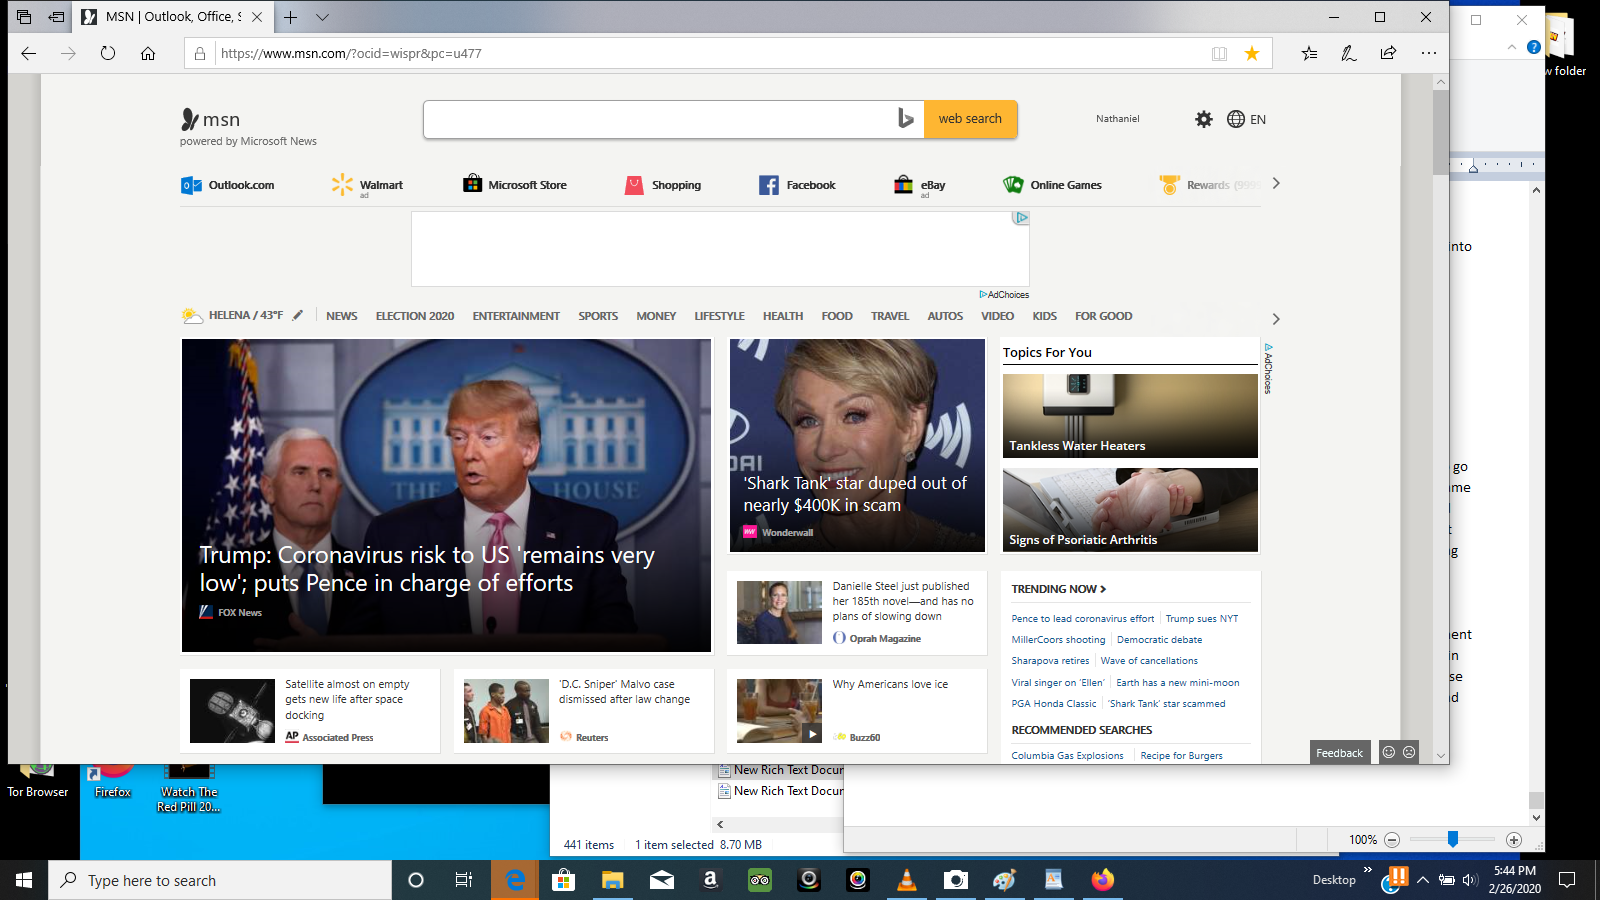The width and height of the screenshot is (1600, 900).
Task: Go back using the Edge back arrow
Action: 28,54
